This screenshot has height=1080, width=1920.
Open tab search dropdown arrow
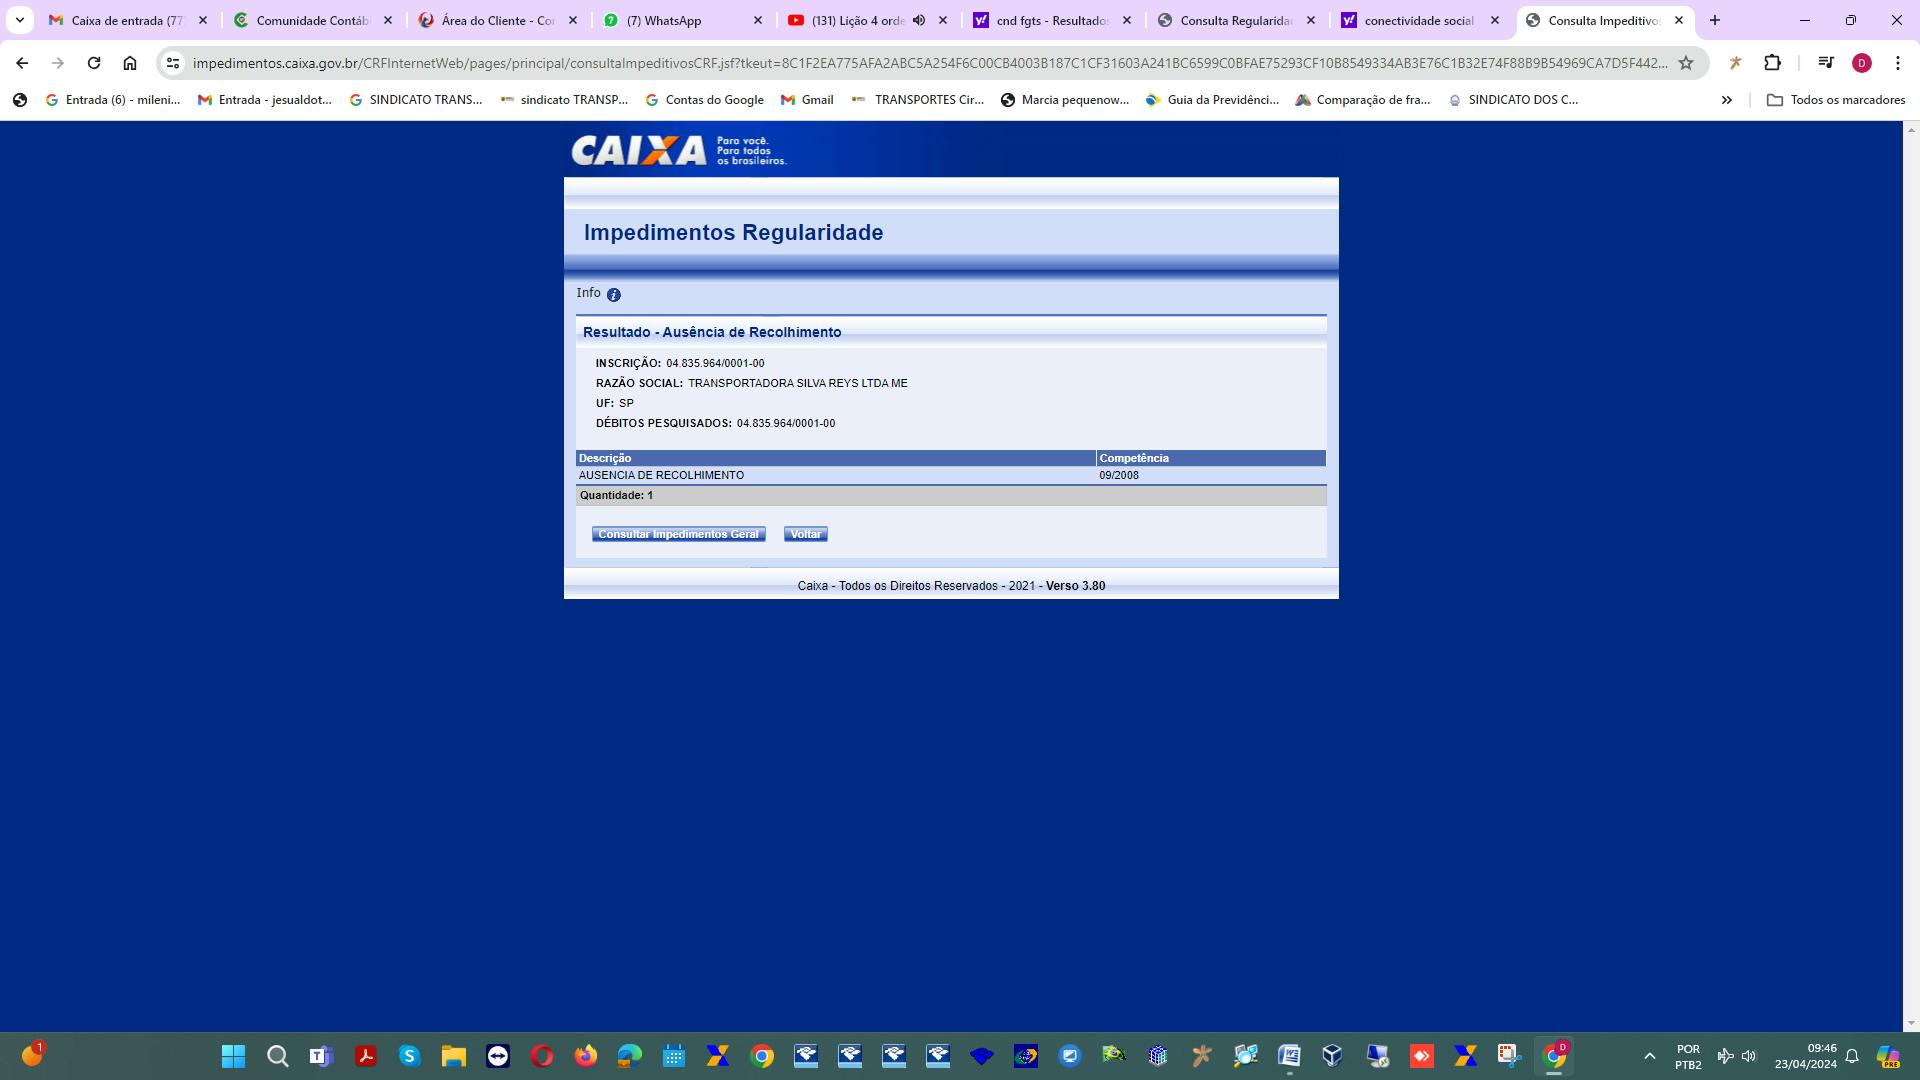[x=19, y=20]
